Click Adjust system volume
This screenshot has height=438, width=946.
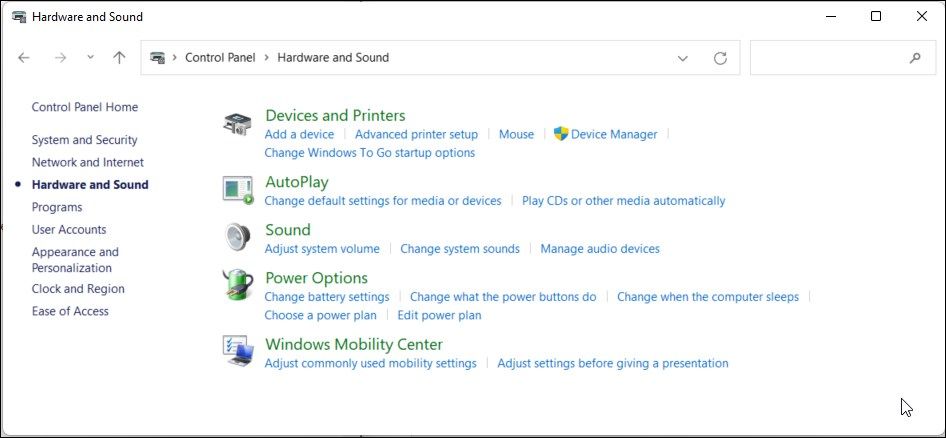click(x=322, y=249)
